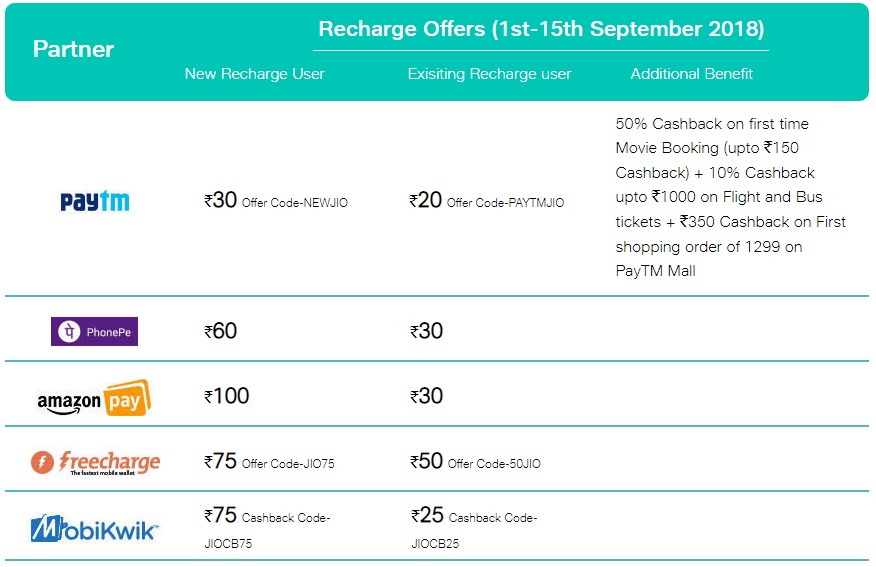Select the New Recharge User header
This screenshot has width=876, height=567.
click(254, 74)
